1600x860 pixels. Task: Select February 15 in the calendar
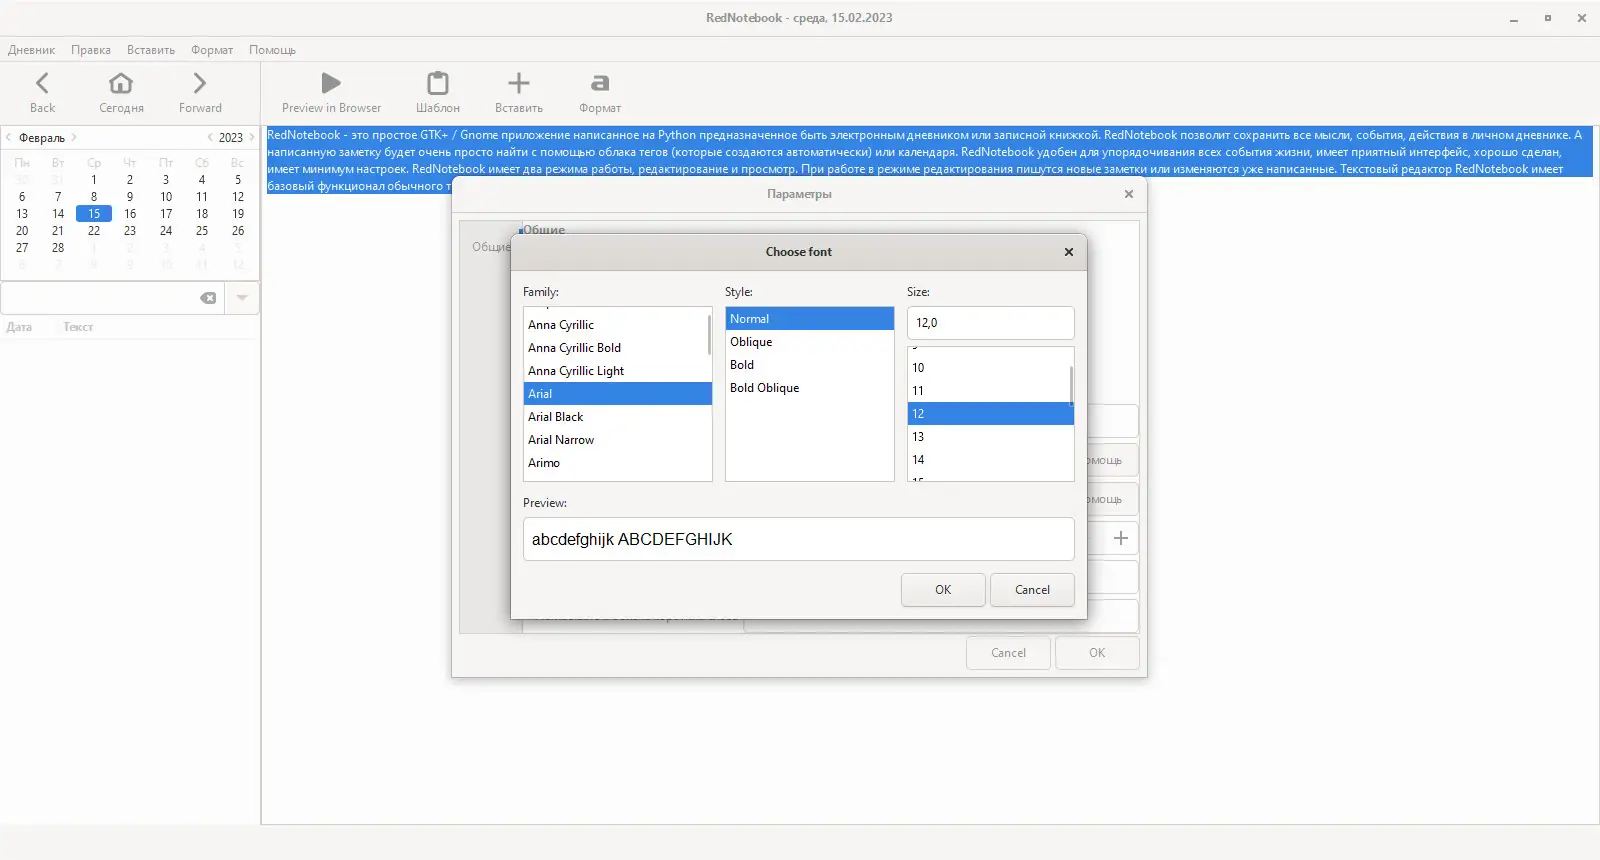(x=94, y=214)
